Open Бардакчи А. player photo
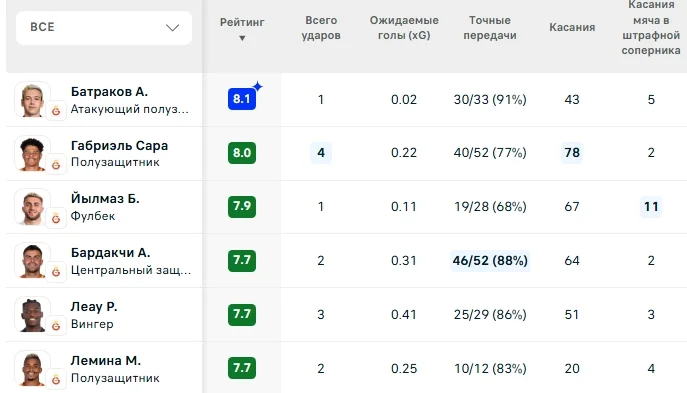Viewport: 687px width, 393px height. click(x=32, y=261)
